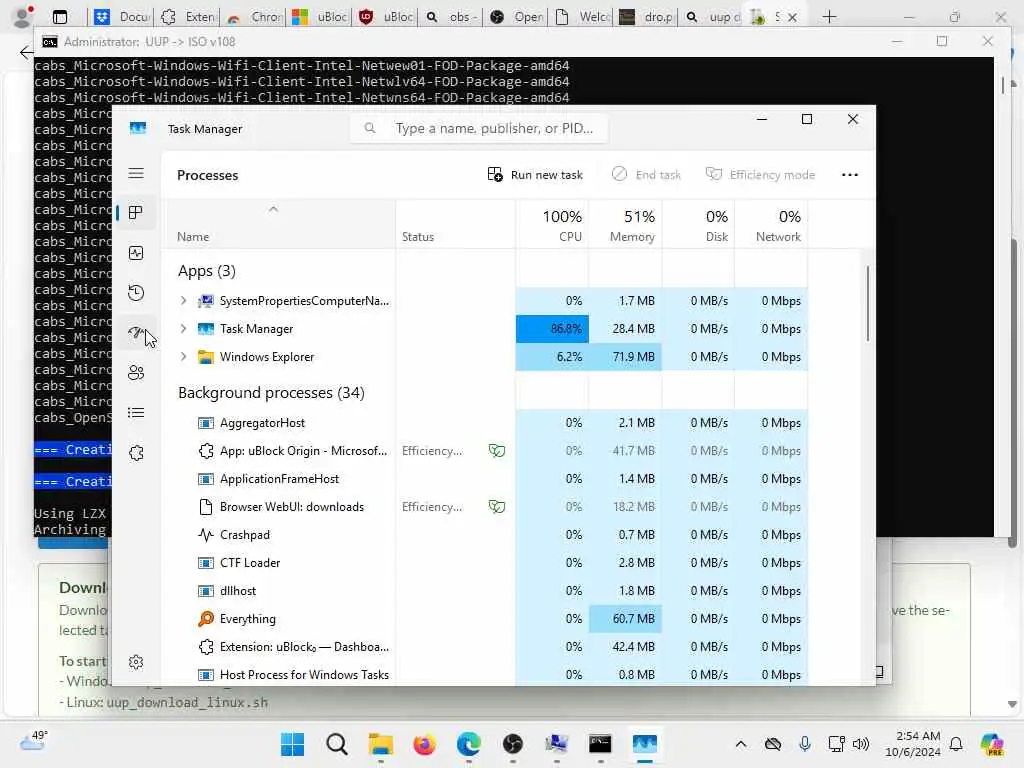Switch to the Chrome Web Store browser tab
Viewport: 1024px width, 768px height.
(x=253, y=17)
